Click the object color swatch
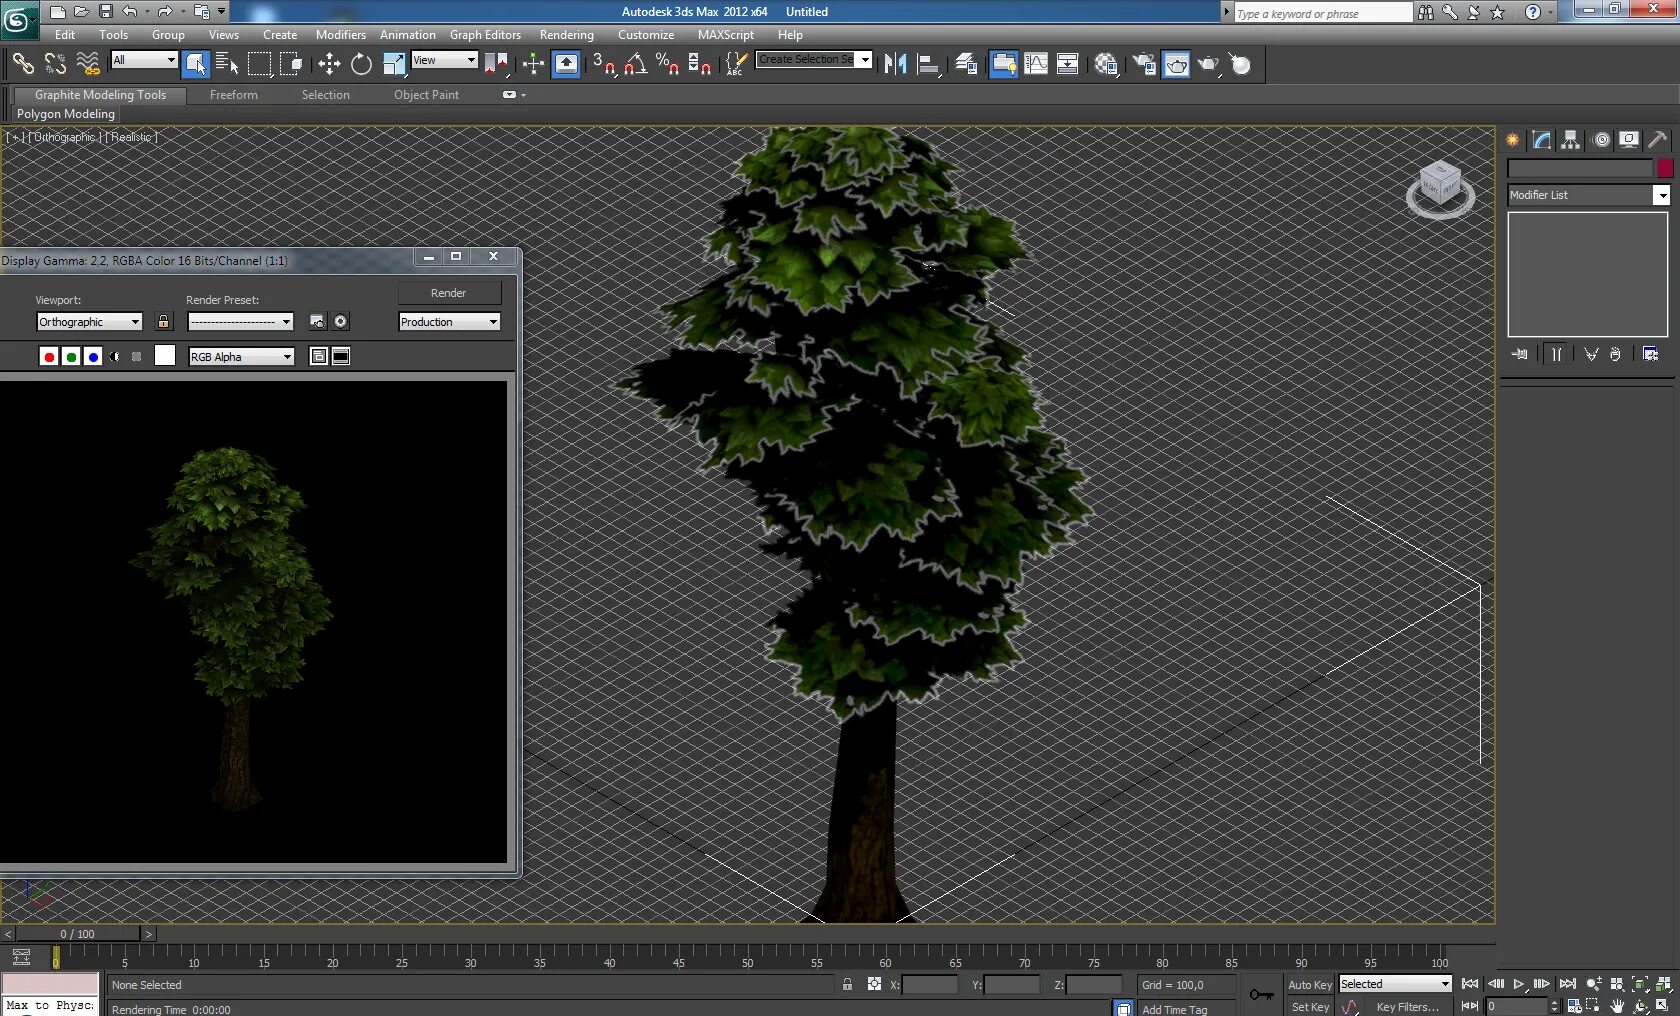This screenshot has width=1680, height=1016. [x=1664, y=169]
